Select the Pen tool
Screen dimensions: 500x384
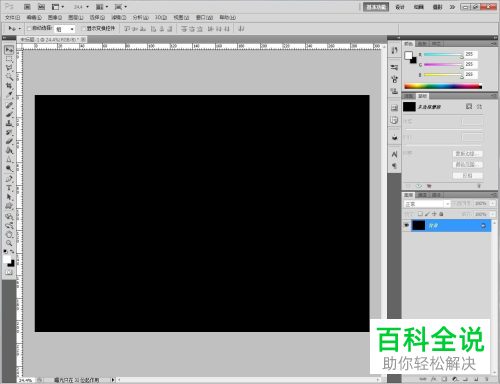tap(9, 179)
